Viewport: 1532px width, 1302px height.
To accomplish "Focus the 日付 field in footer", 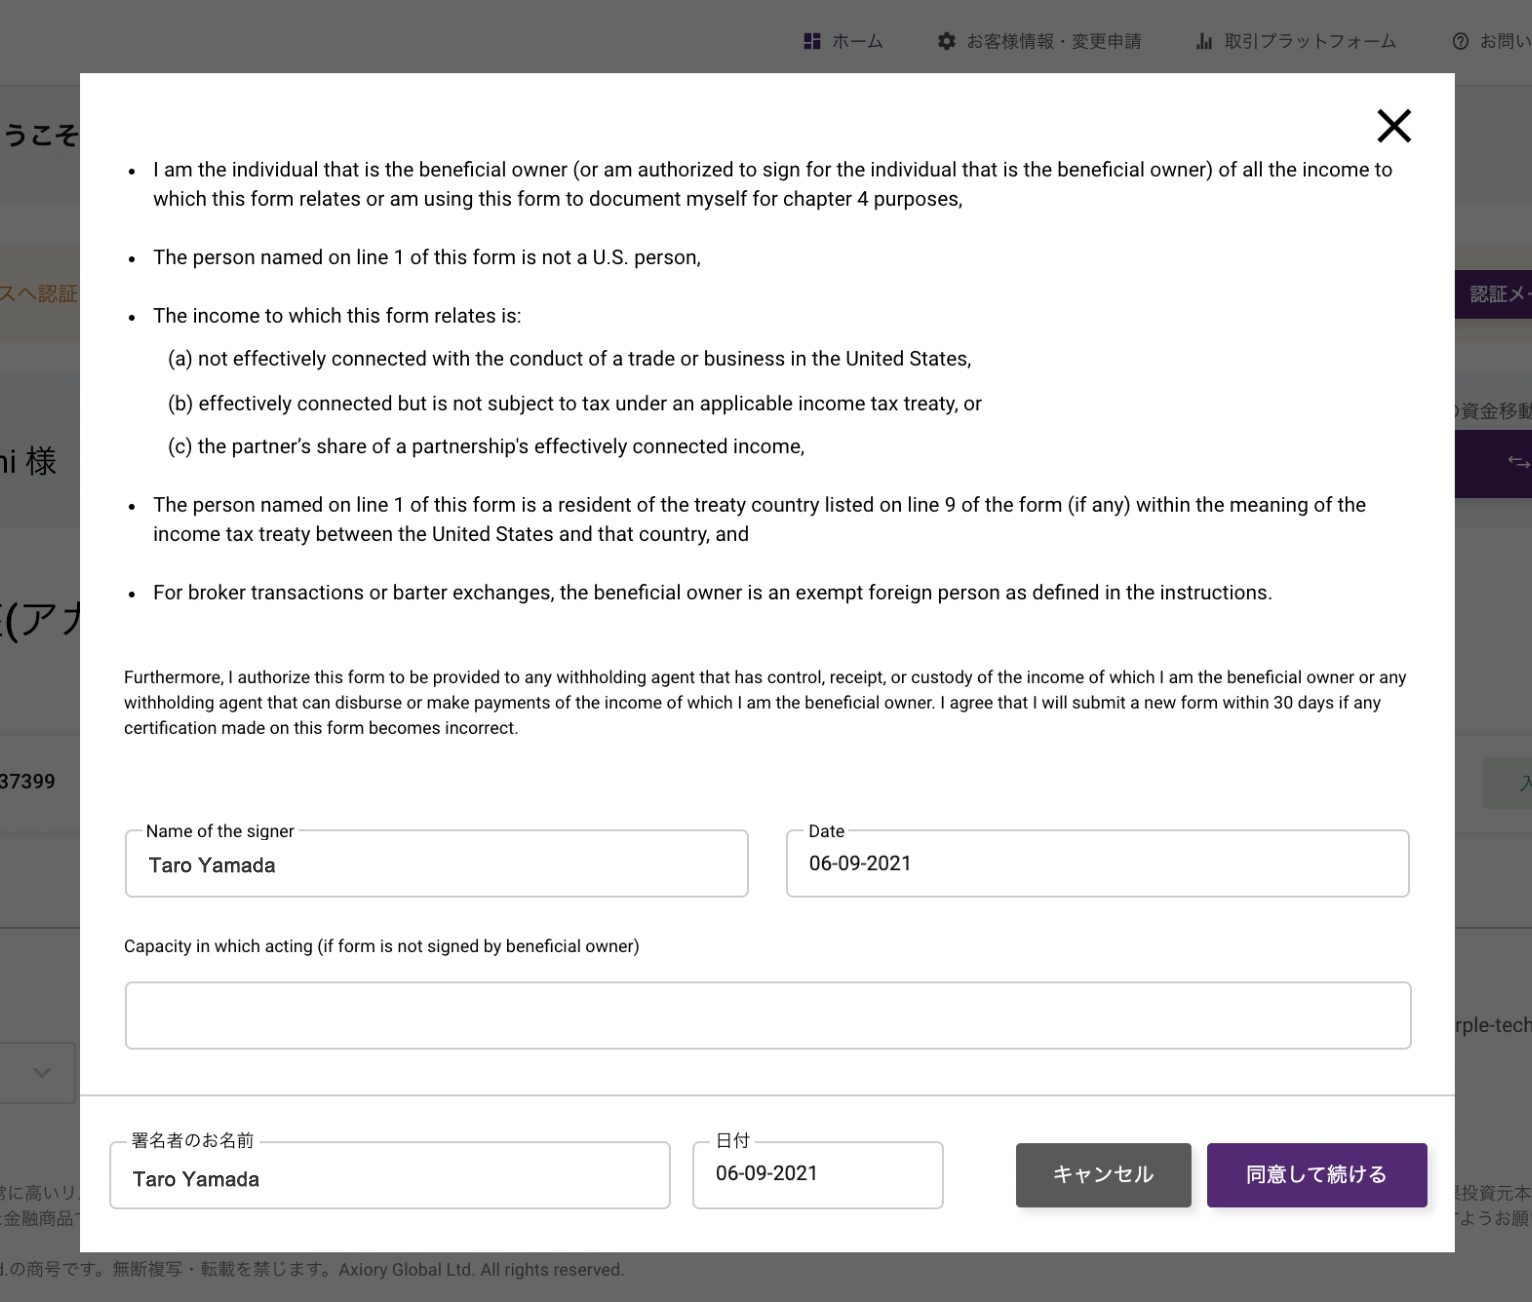I will click(818, 1176).
